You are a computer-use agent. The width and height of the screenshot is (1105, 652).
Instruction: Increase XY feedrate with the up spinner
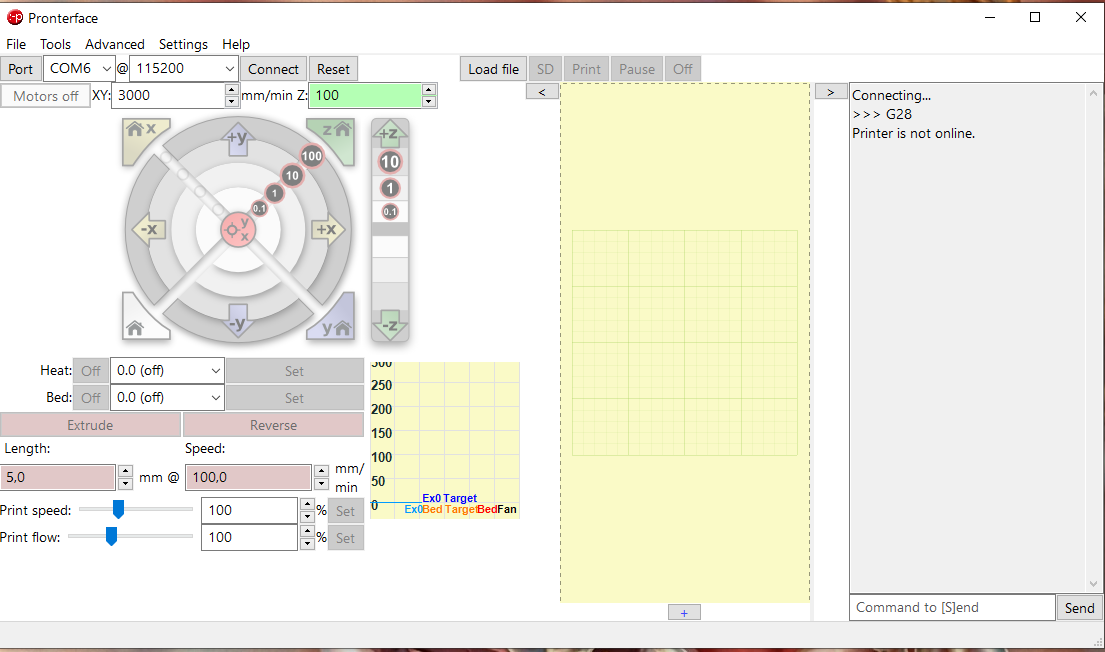click(232, 89)
